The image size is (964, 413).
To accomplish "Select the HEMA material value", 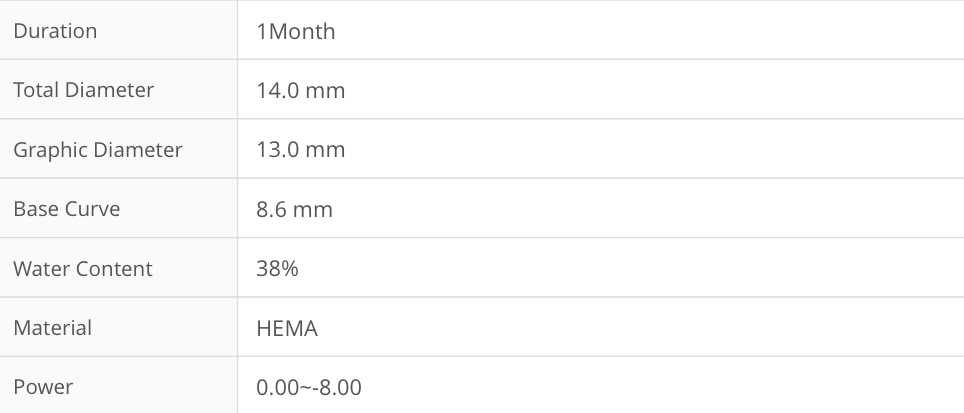I will 287,328.
